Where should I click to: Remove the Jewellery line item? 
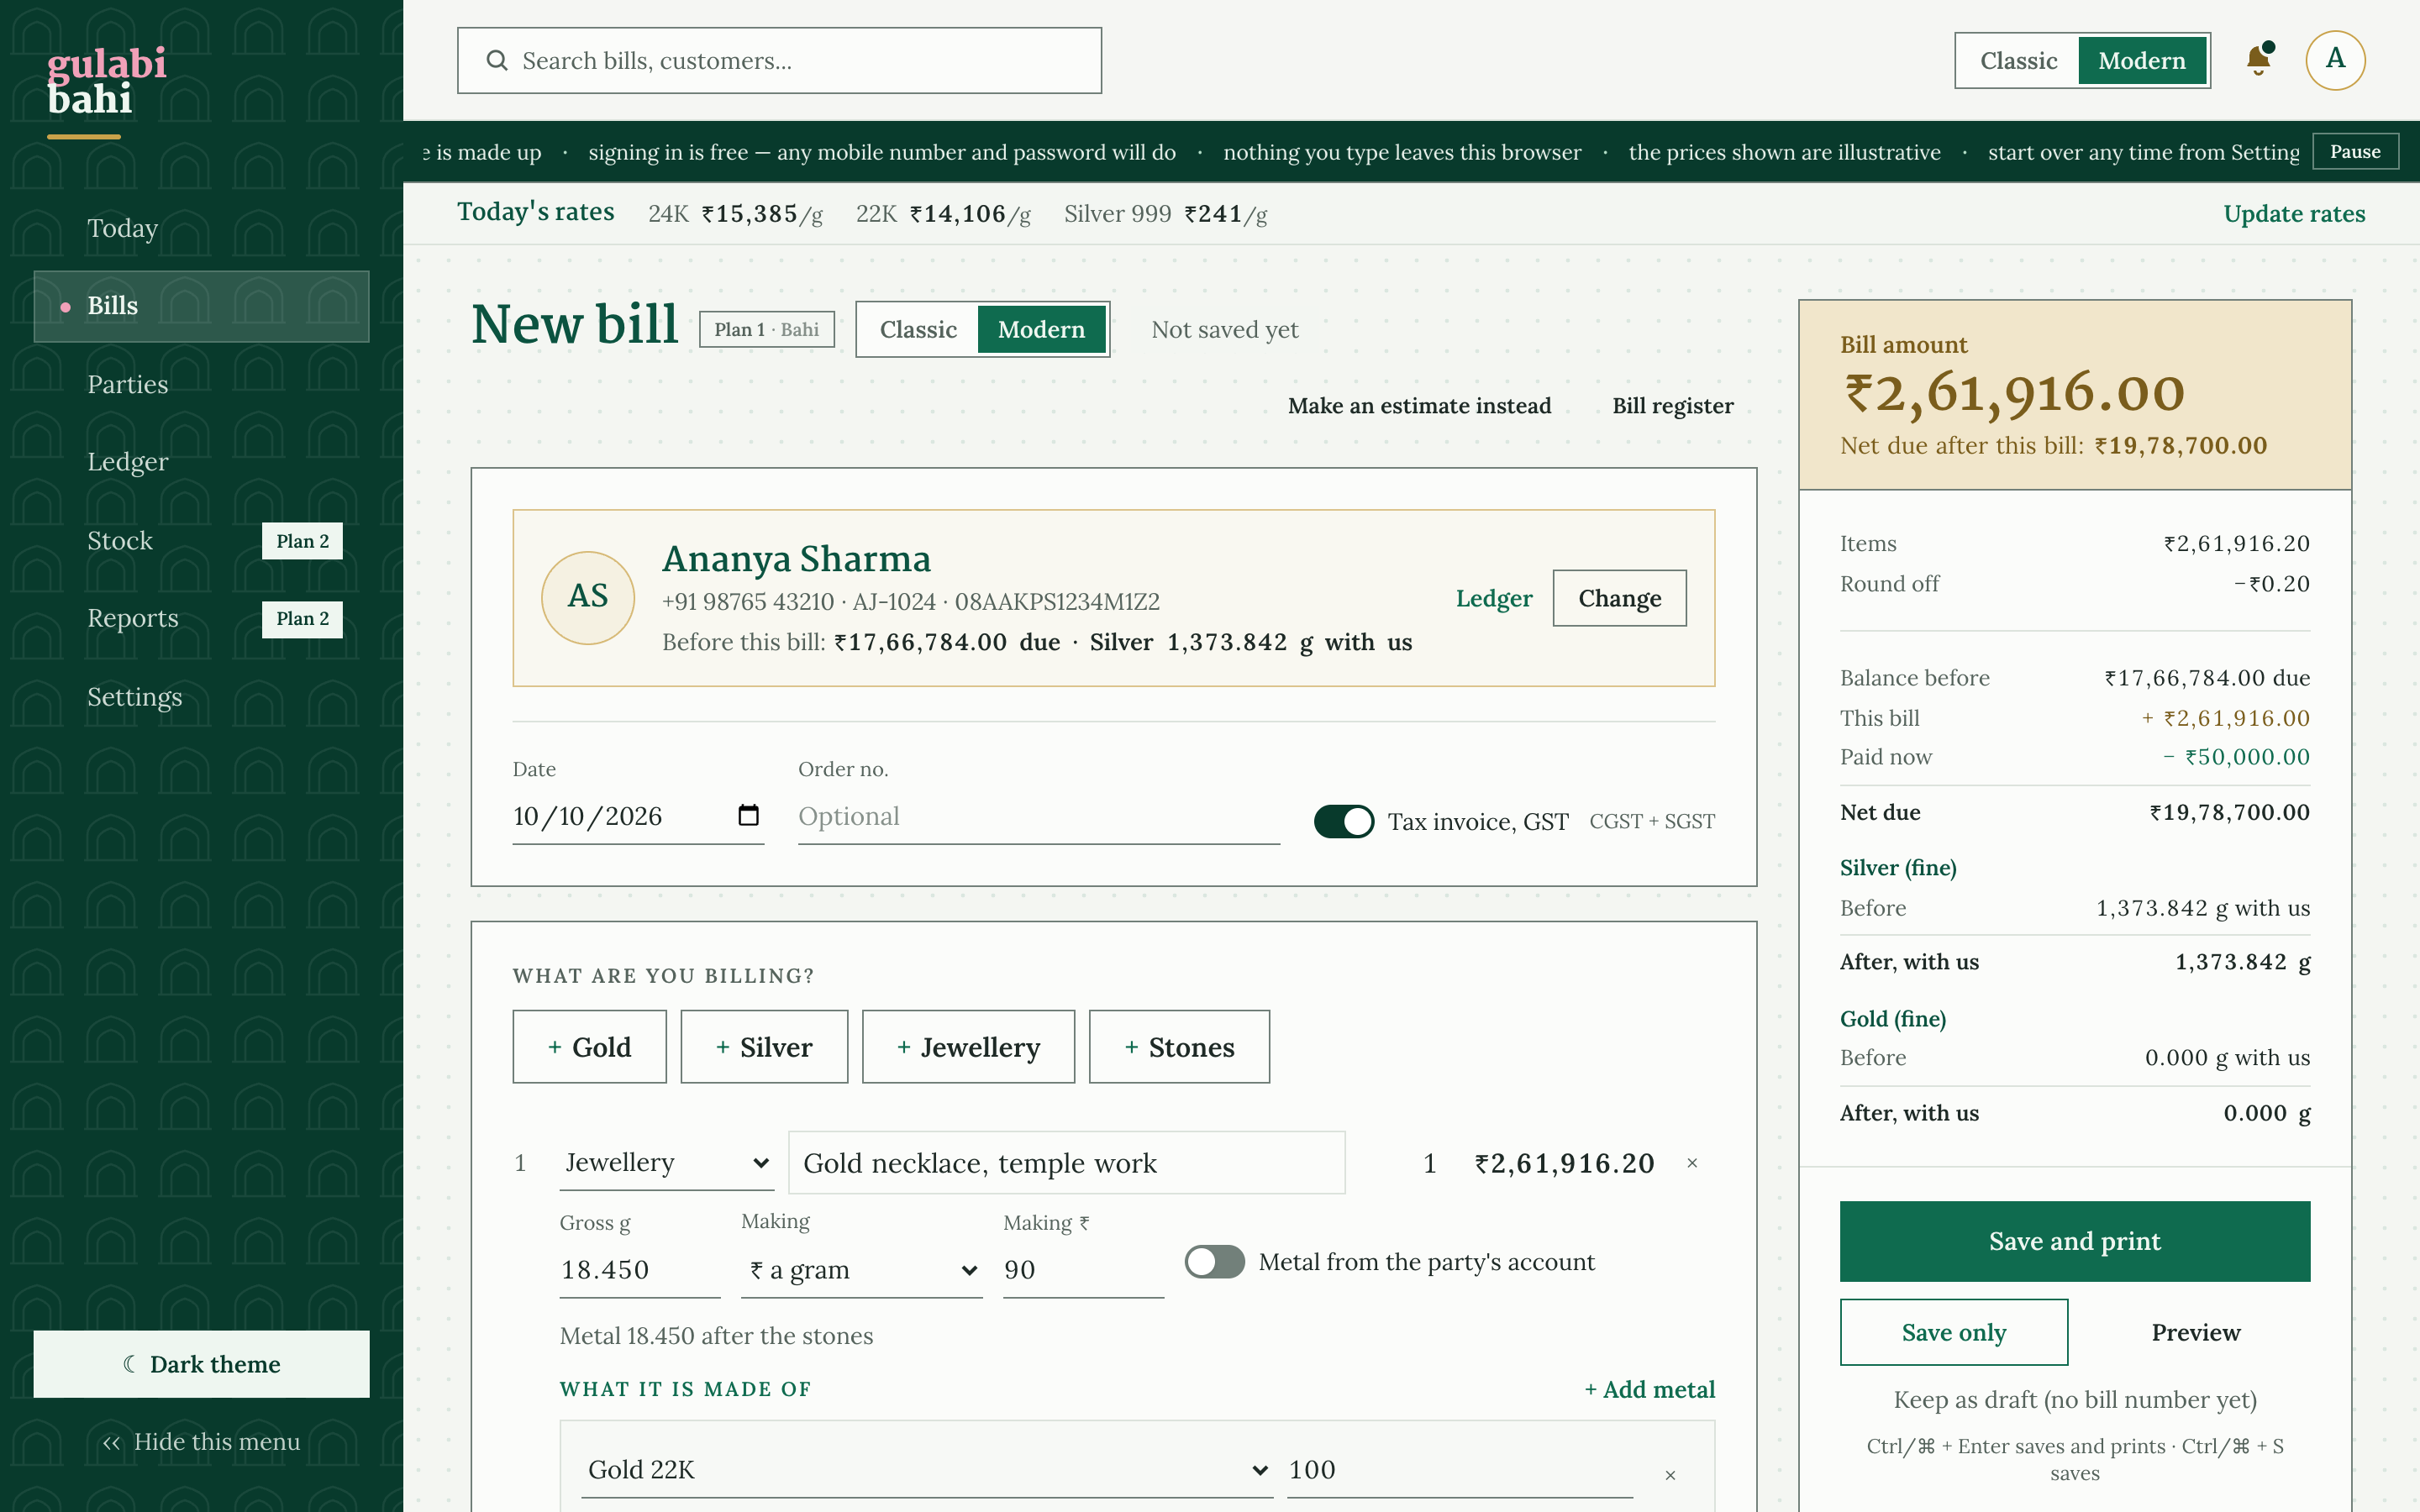(1692, 1163)
